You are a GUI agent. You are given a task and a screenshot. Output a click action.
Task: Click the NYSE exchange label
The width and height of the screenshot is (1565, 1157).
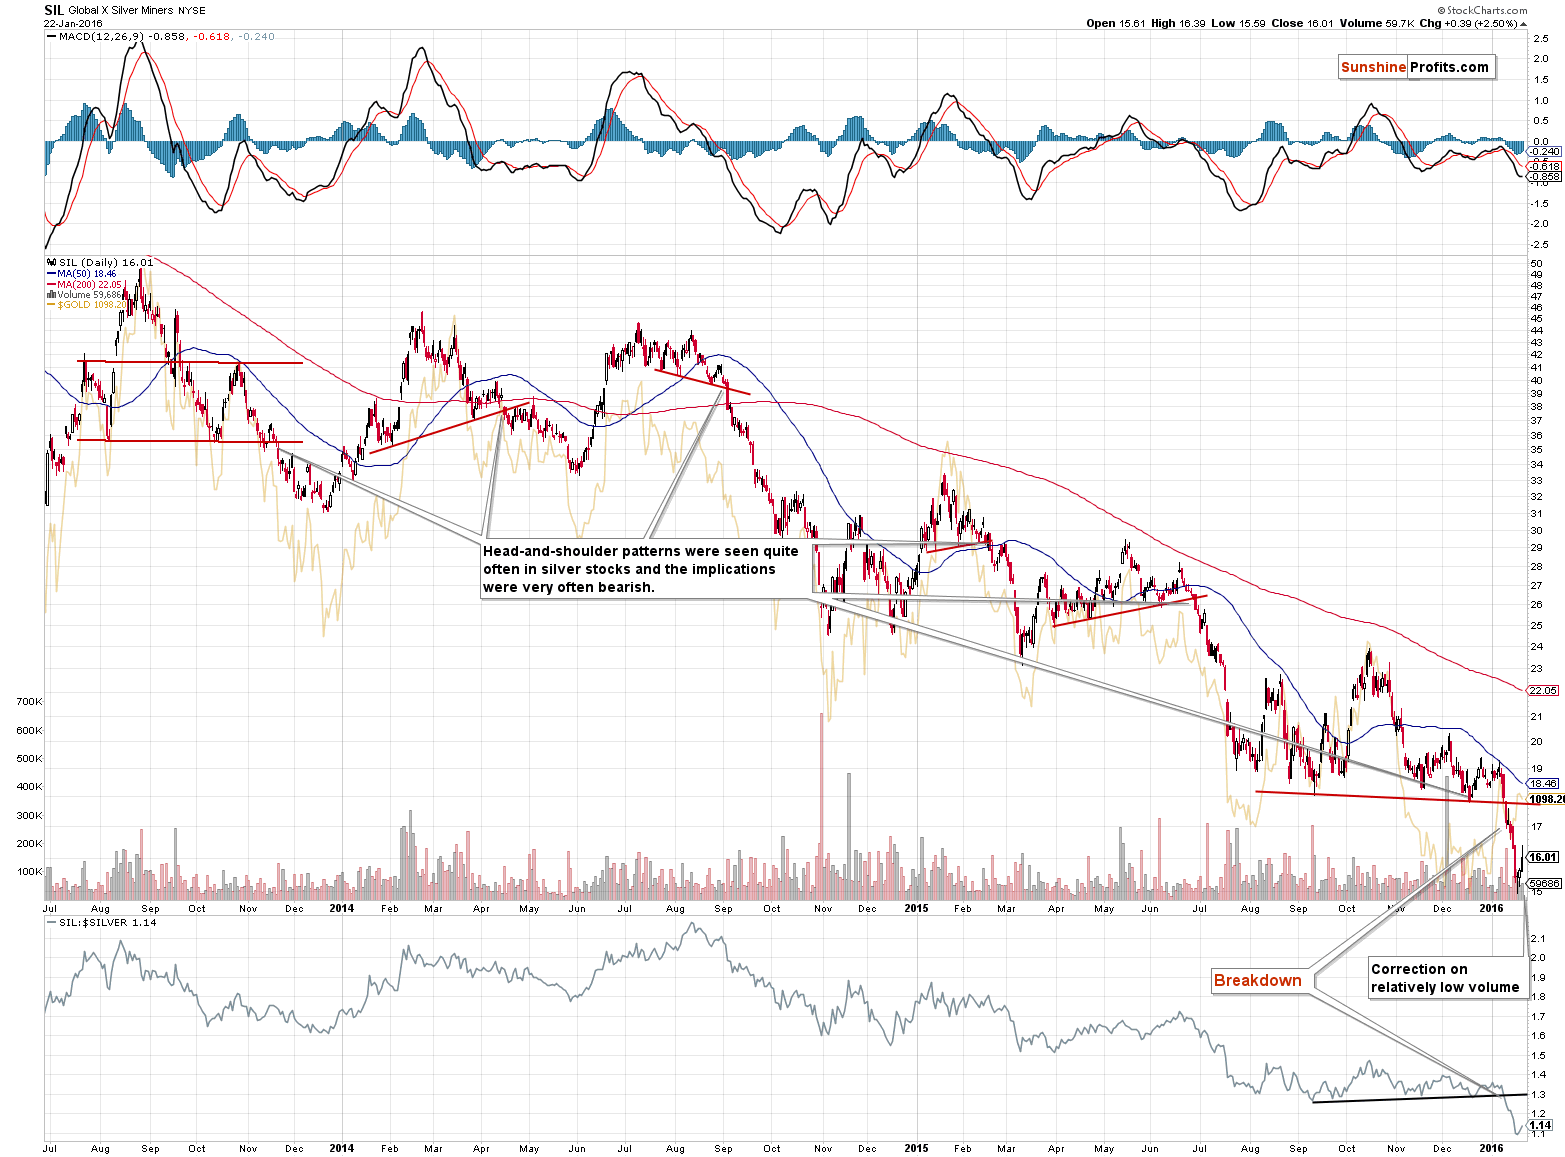[x=192, y=10]
